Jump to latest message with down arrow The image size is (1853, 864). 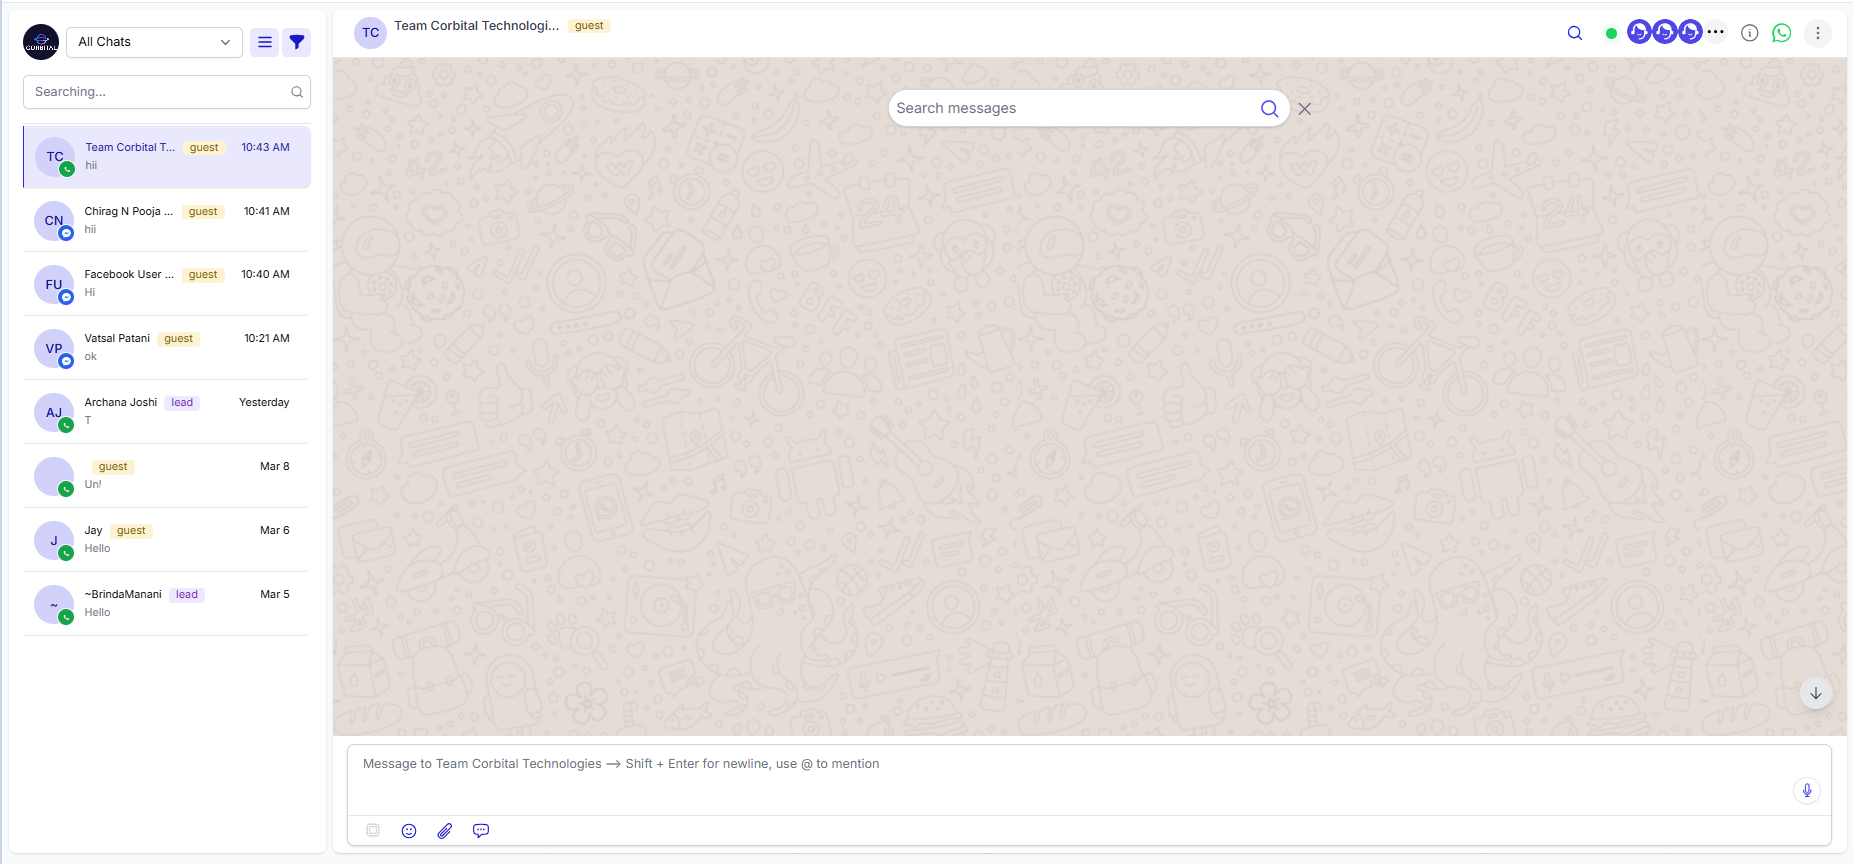click(x=1816, y=693)
